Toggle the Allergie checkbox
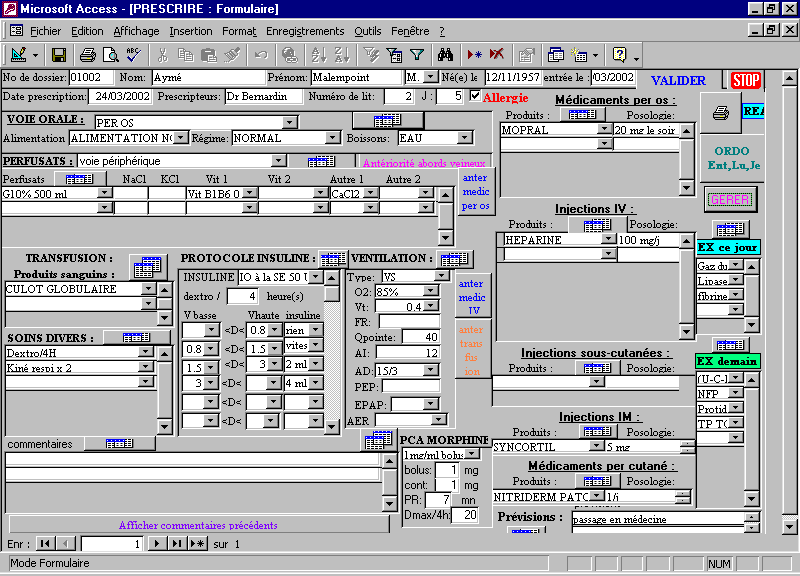The image size is (800, 576). click(x=475, y=96)
